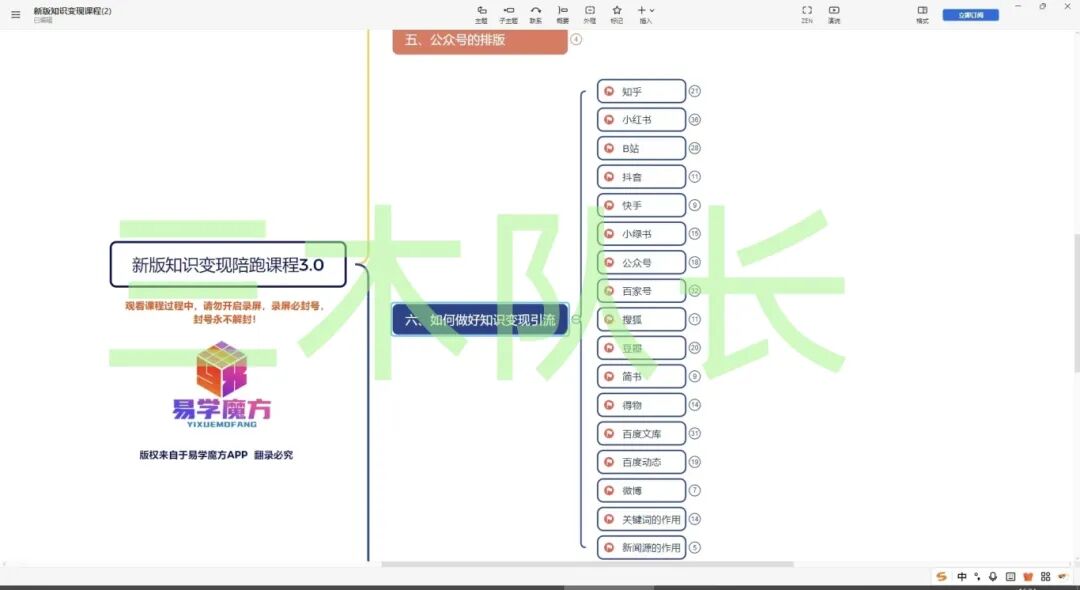Click the 概要 (Summary) toolbar icon
The image size is (1080, 590).
[x=562, y=13]
